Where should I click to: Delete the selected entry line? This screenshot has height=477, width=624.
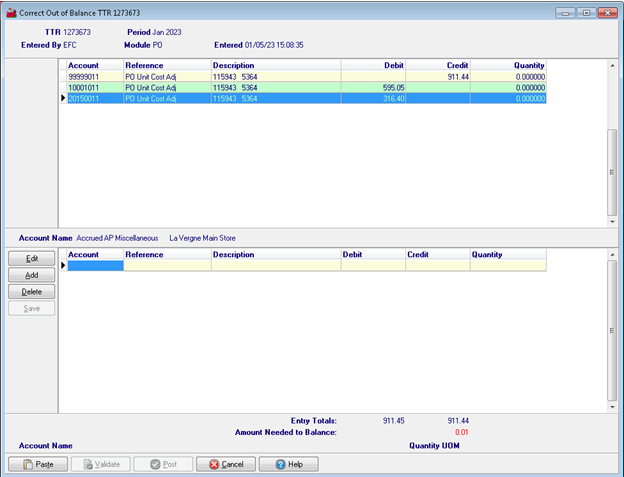tap(32, 291)
